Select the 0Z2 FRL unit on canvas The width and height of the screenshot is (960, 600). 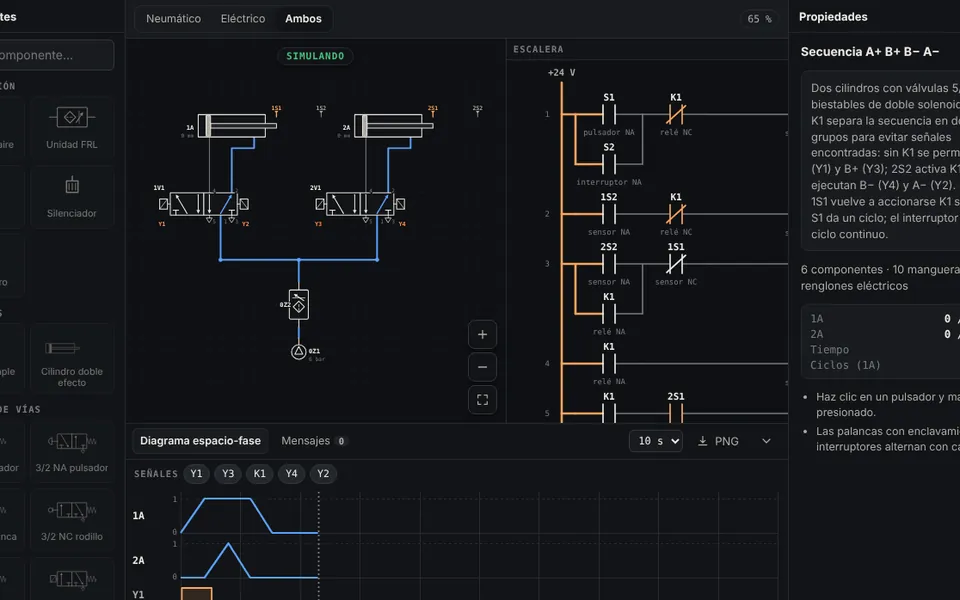pos(299,304)
